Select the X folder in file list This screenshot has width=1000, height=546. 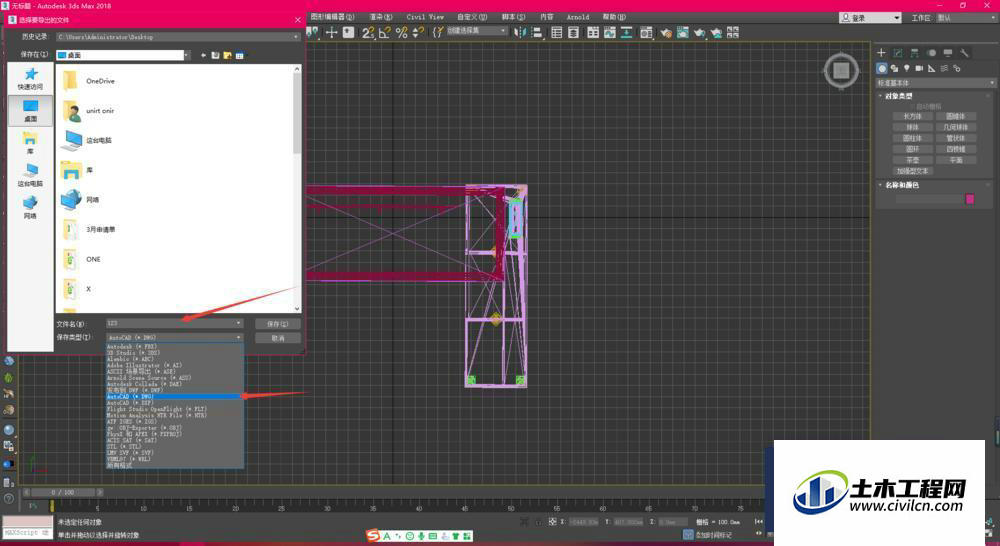tap(77, 289)
